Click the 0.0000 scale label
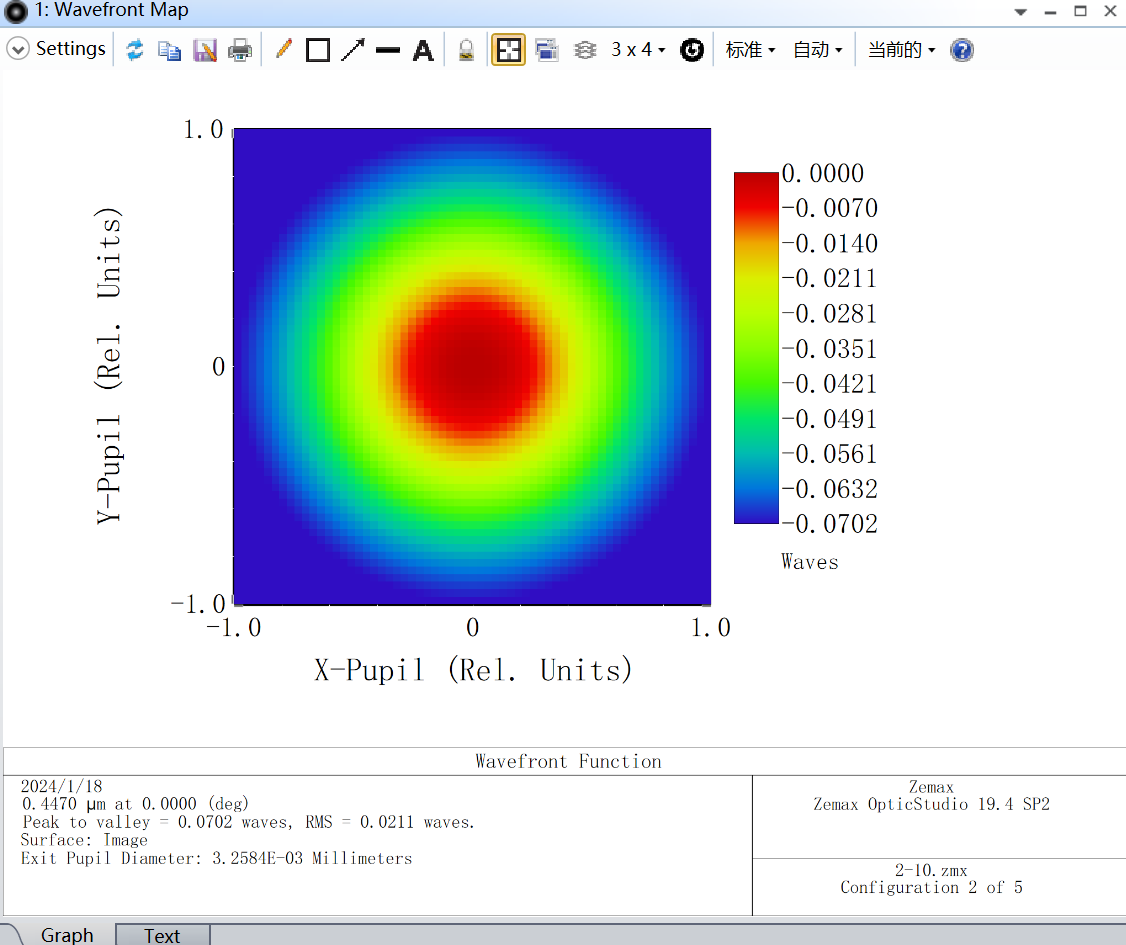 pos(823,173)
